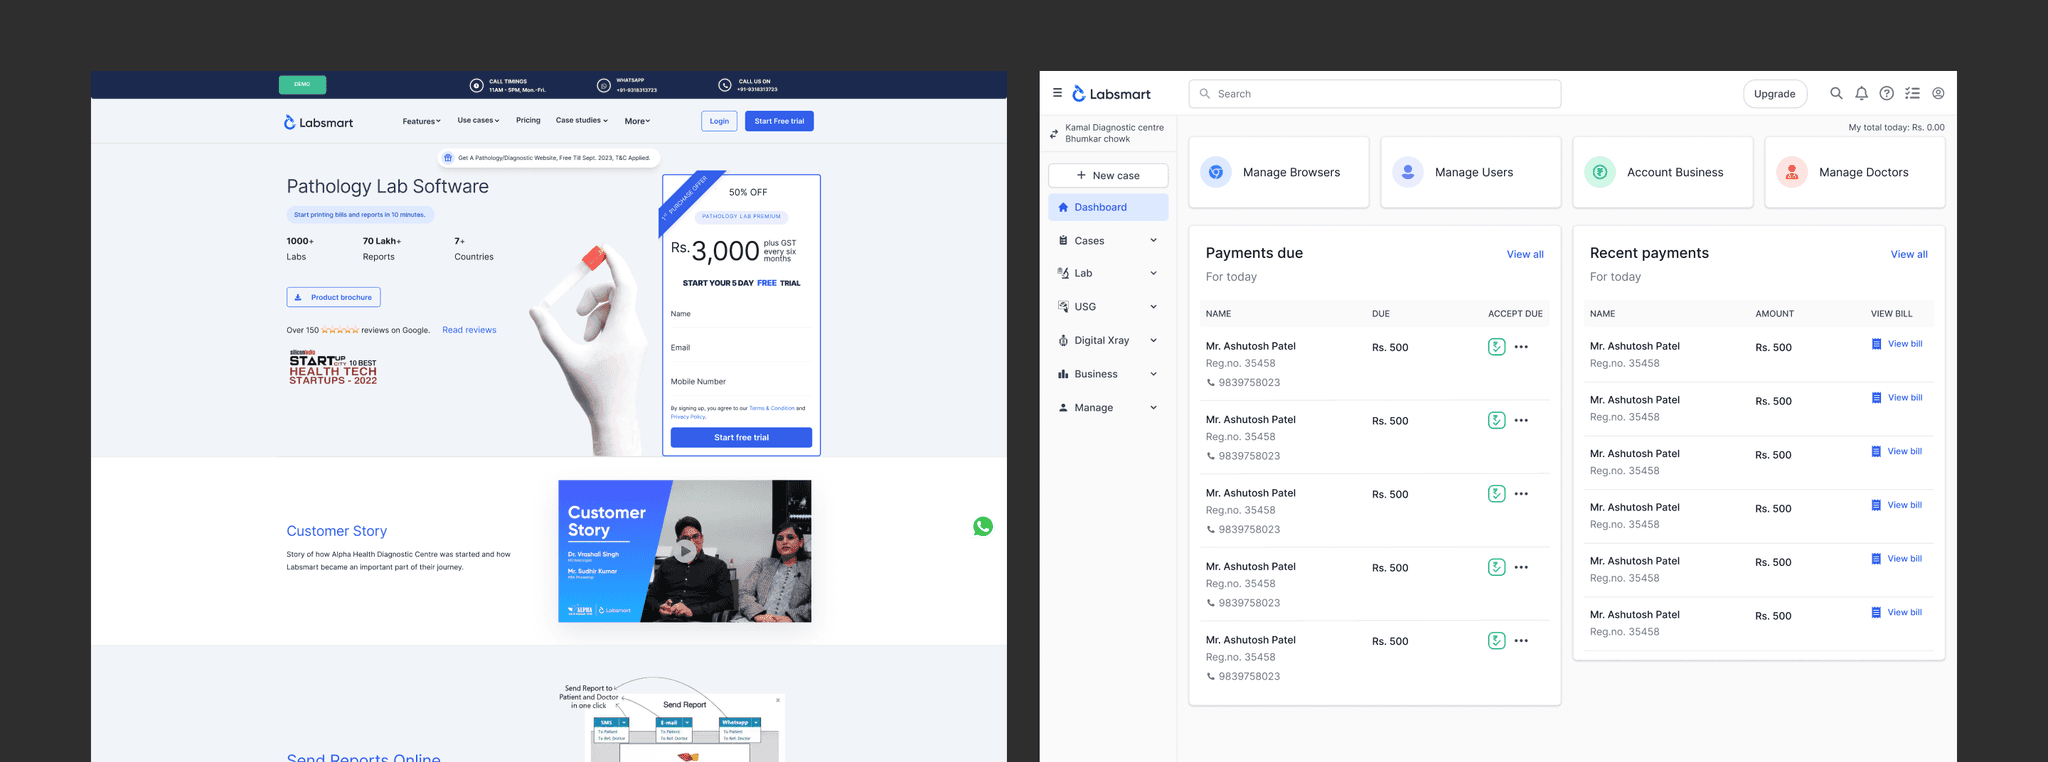Viewport: 2048px width, 762px height.
Task: Open notifications bell in dashboard
Action: click(x=1861, y=93)
